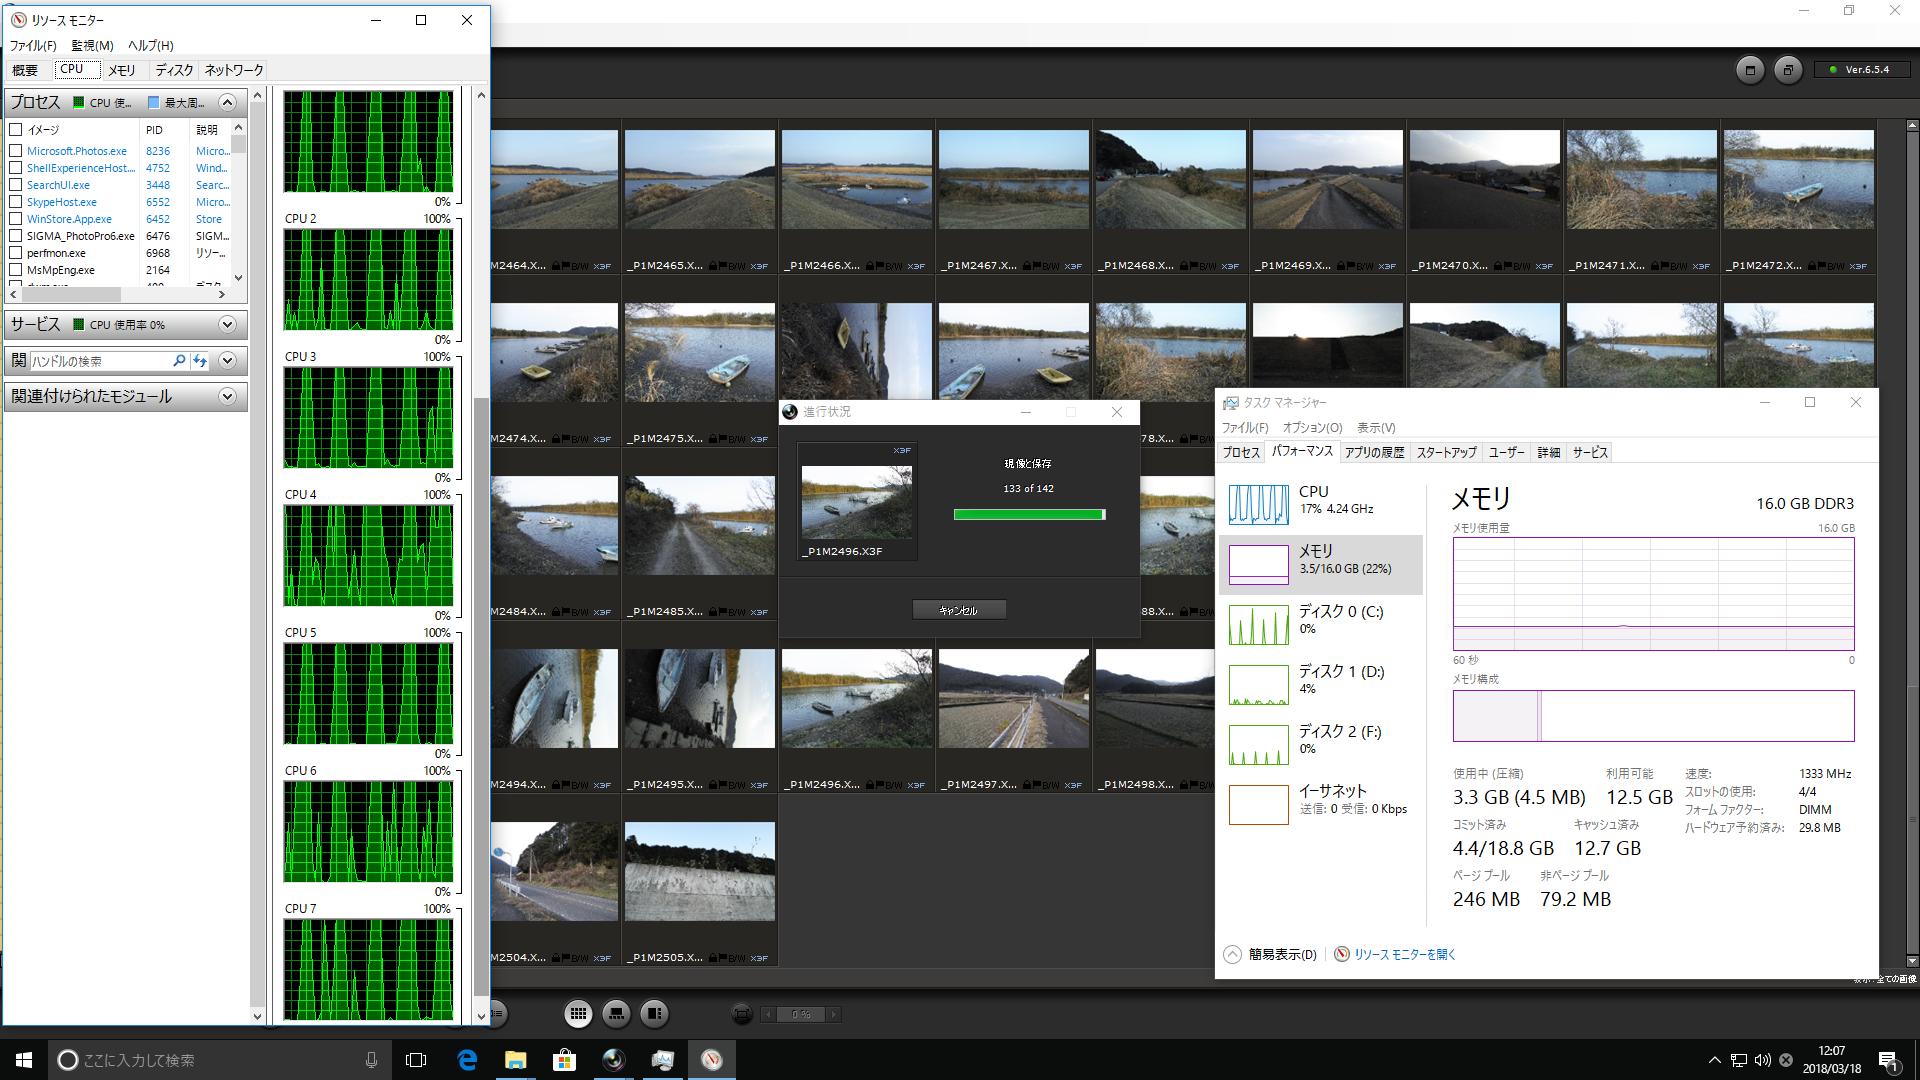Switch to thumbnail grid view
The width and height of the screenshot is (1920, 1080).
[578, 1013]
